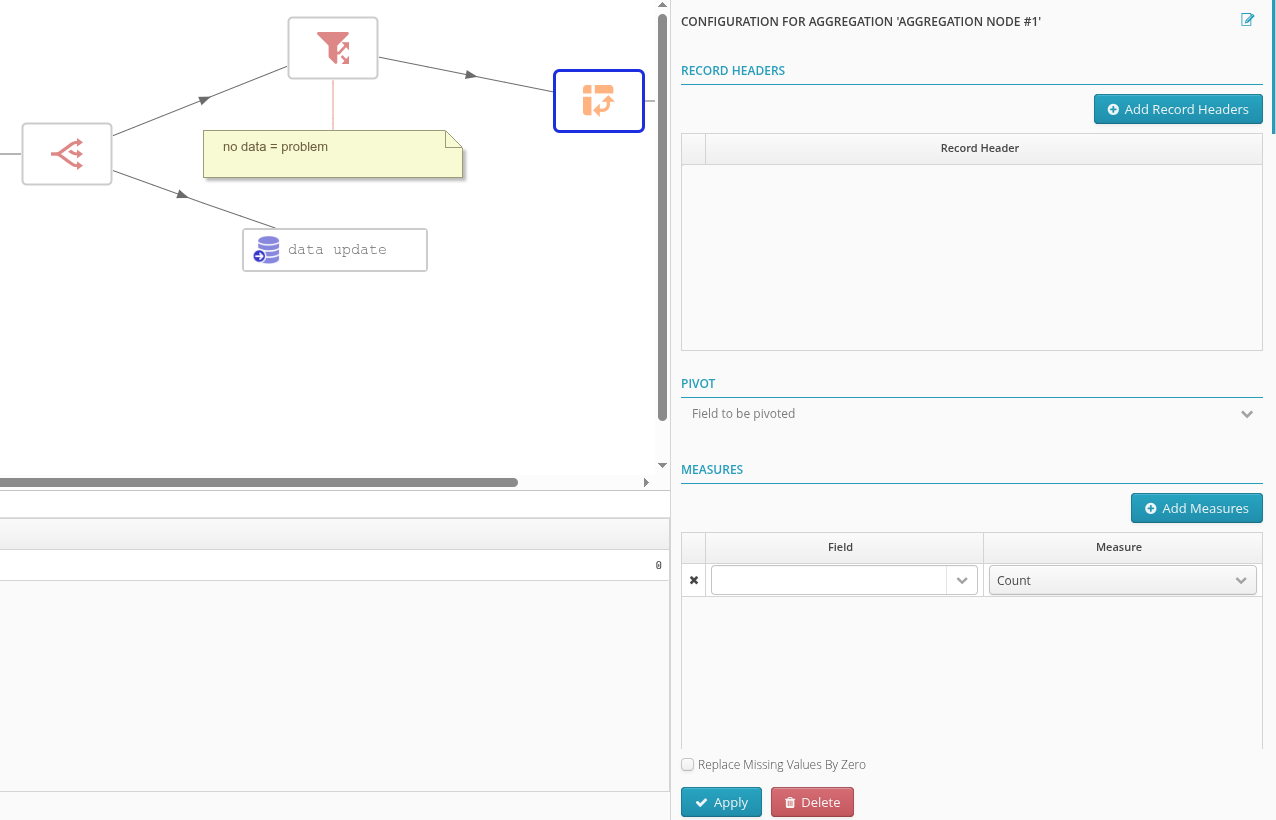Click the RECORD HEADERS section title
Screen dimensions: 1276x820
[x=733, y=71]
